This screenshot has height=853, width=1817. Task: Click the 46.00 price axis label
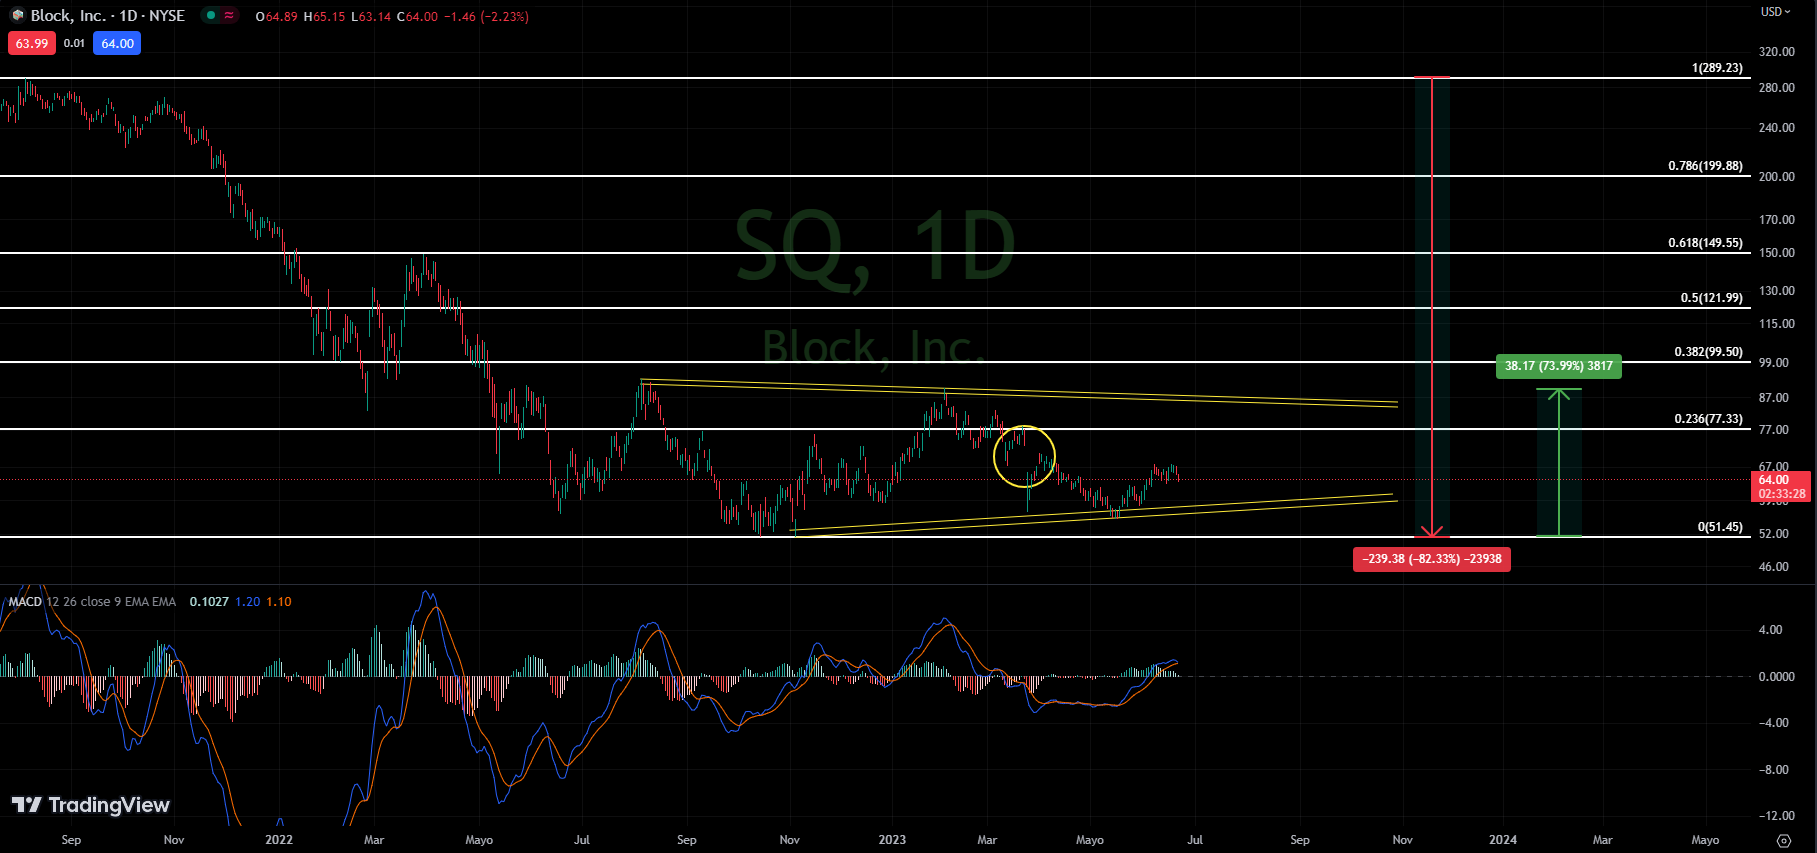tap(1773, 567)
